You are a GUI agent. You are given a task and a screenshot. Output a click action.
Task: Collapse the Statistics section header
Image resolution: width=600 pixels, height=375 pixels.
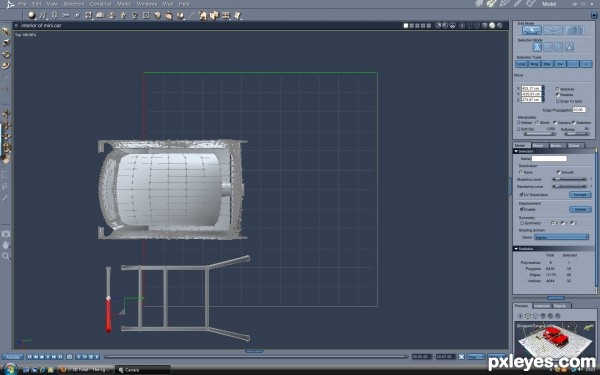tap(554, 249)
